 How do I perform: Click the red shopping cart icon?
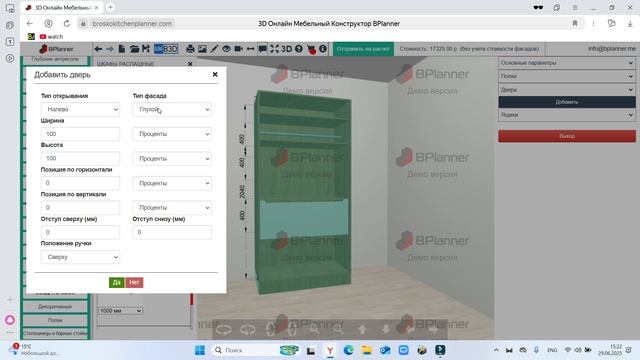[311, 49]
